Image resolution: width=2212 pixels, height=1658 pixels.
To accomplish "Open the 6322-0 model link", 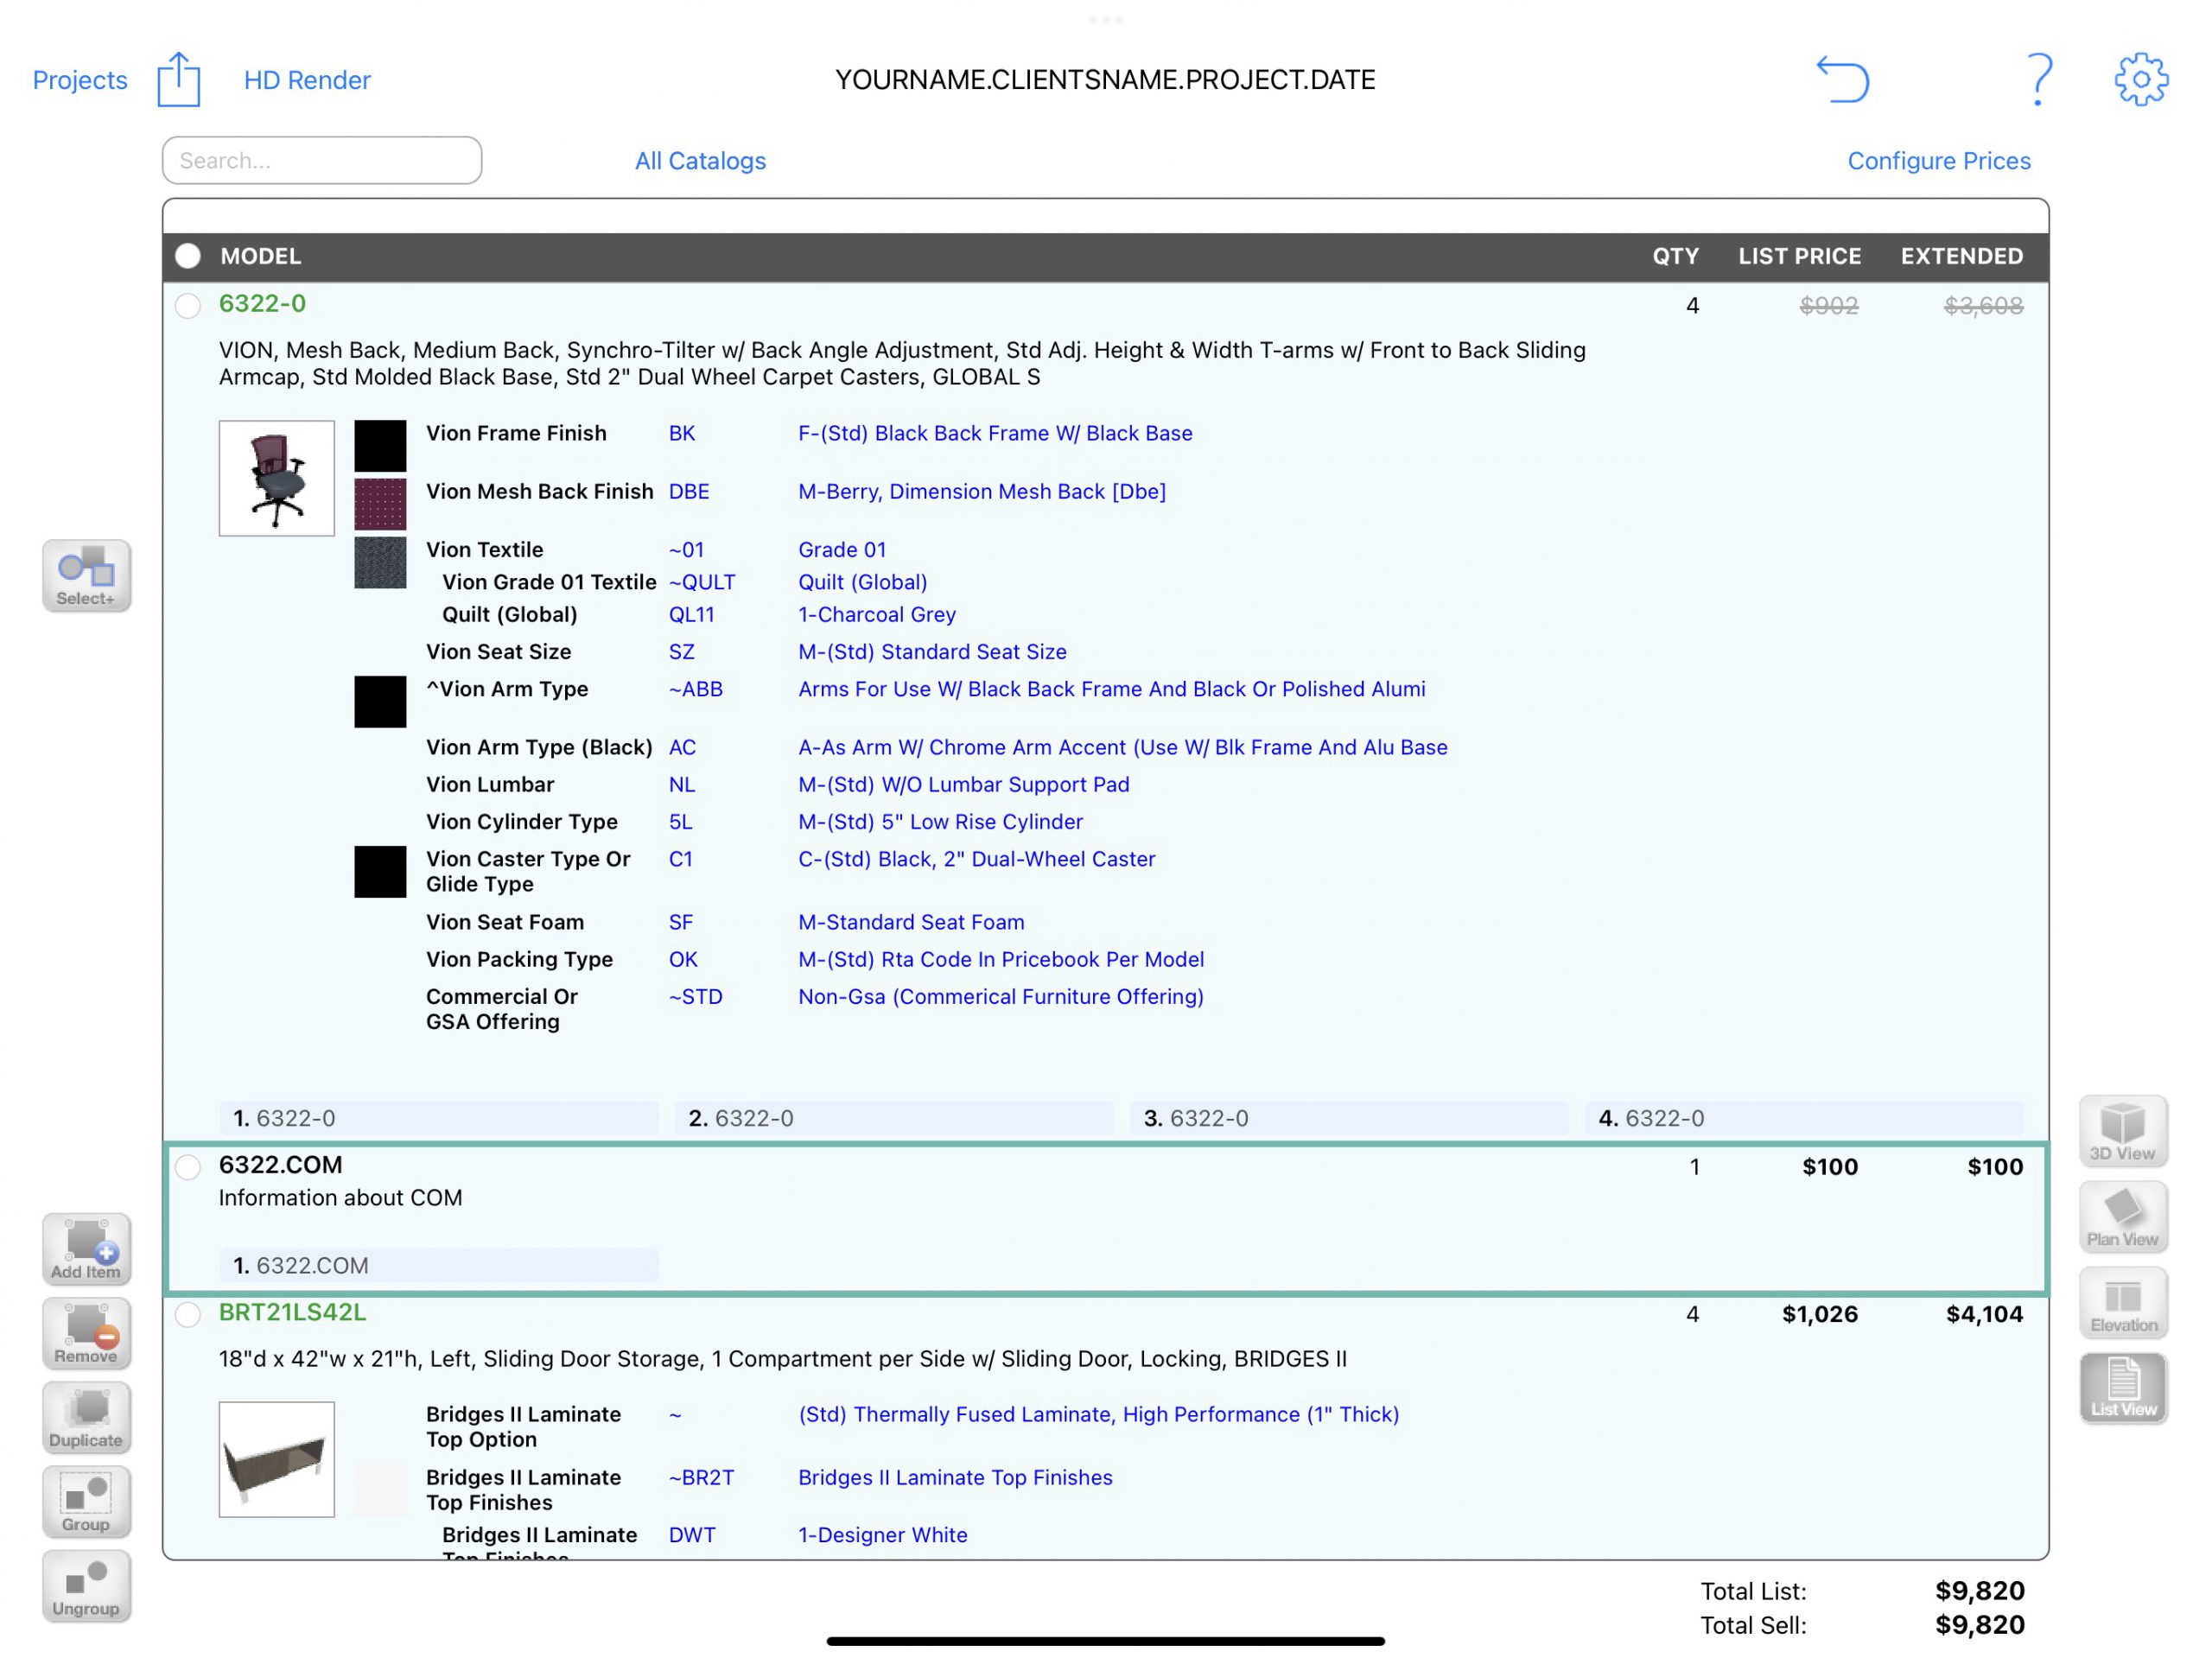I will pyautogui.click(x=262, y=304).
